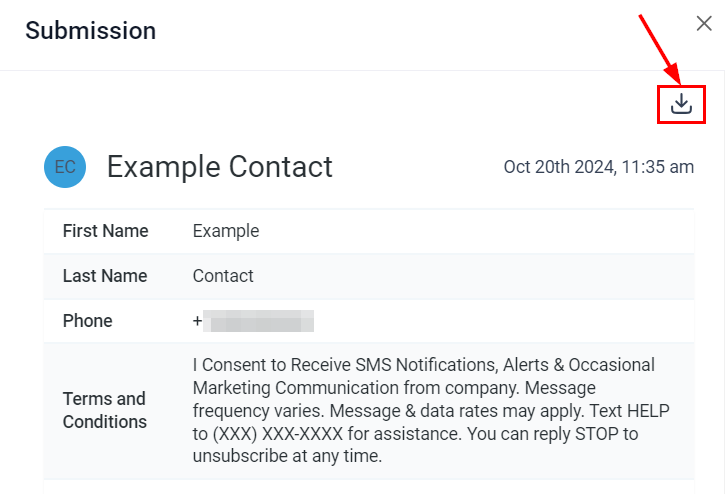
Task: Download the submission via the download icon
Action: (x=681, y=104)
